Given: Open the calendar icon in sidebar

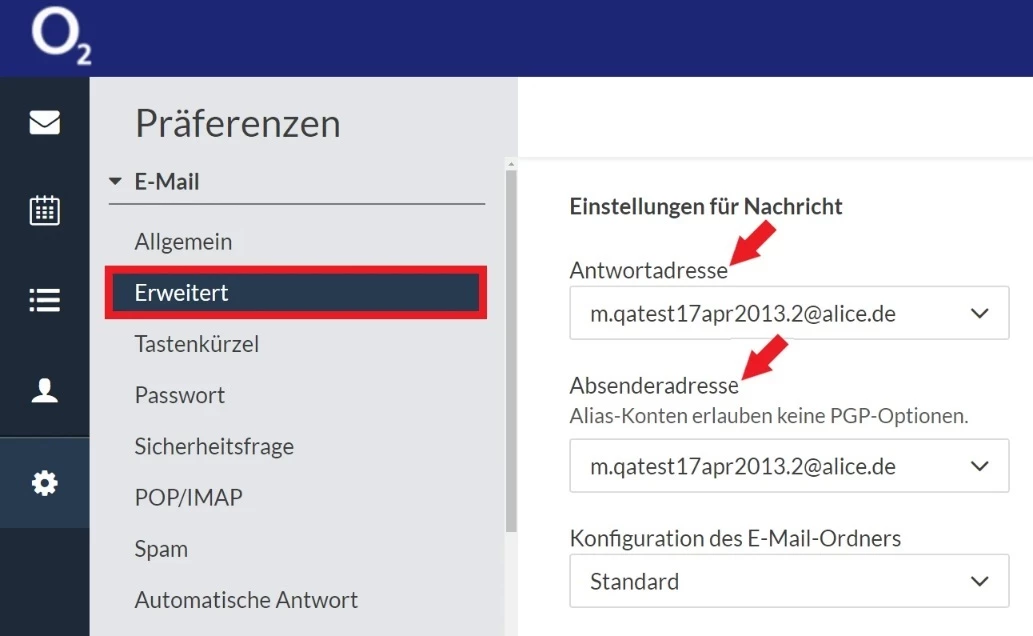Looking at the screenshot, I should (x=44, y=210).
